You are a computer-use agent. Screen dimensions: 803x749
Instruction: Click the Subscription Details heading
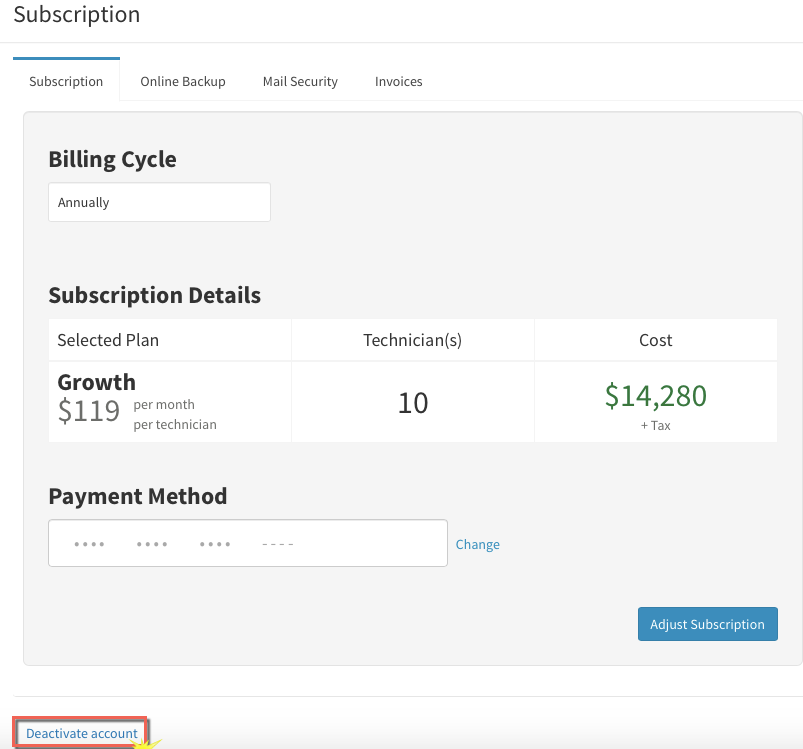(x=155, y=295)
